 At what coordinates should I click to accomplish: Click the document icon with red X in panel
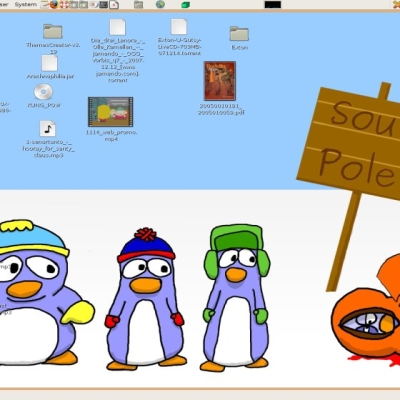coord(114,5)
